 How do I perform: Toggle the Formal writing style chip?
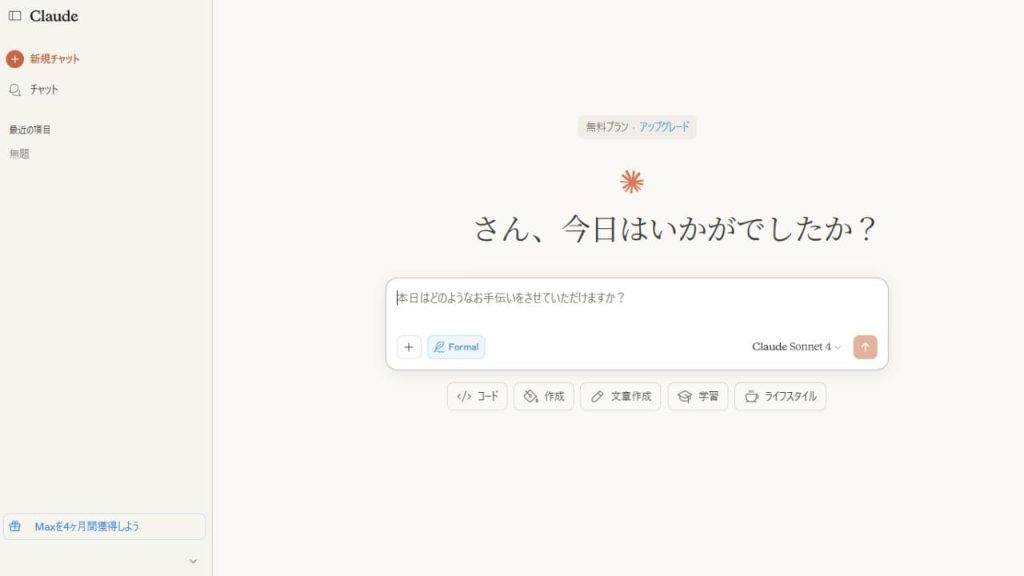456,347
